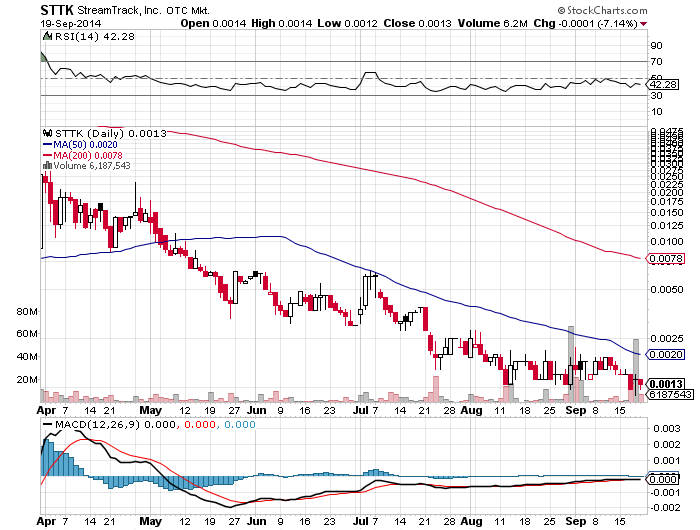Click the 19-Sep-2014 date label
The image size is (700, 530).
tap(71, 24)
